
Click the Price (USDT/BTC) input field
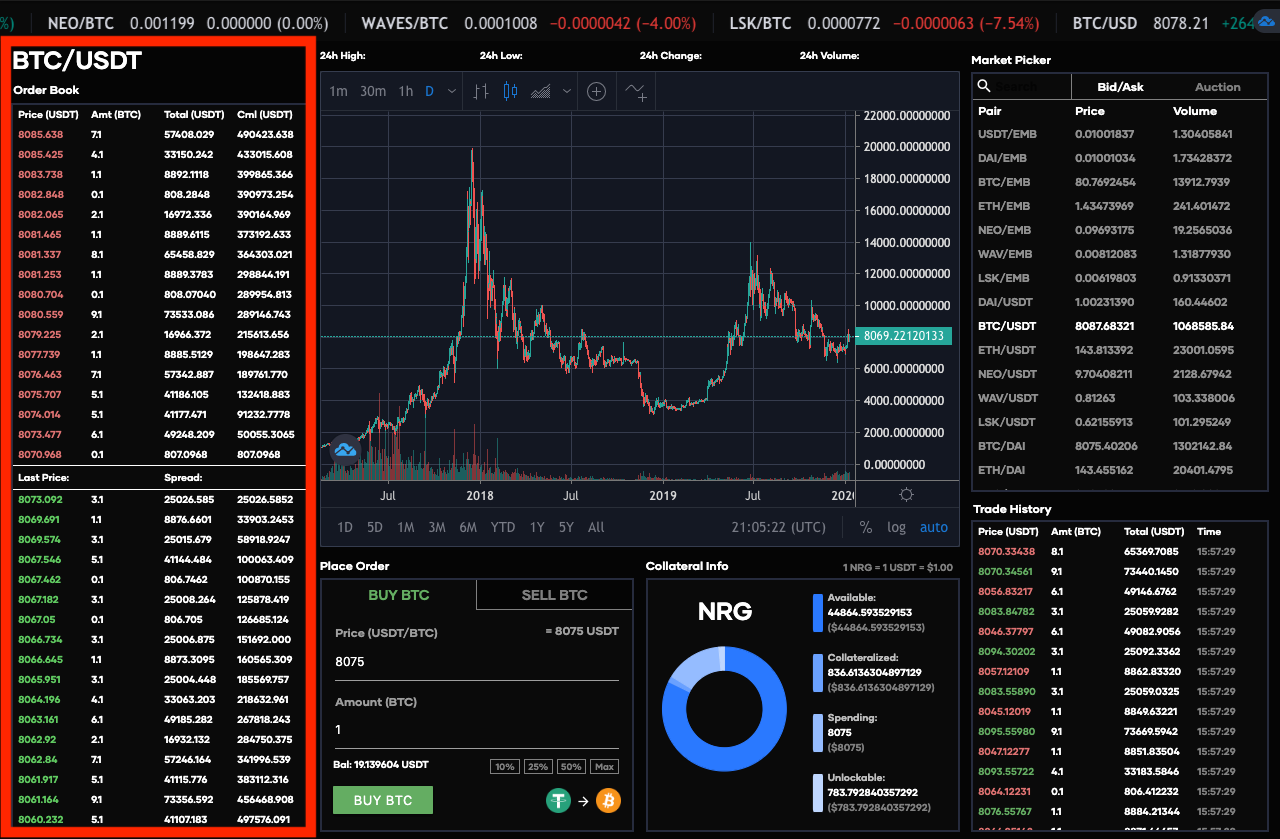click(477, 662)
